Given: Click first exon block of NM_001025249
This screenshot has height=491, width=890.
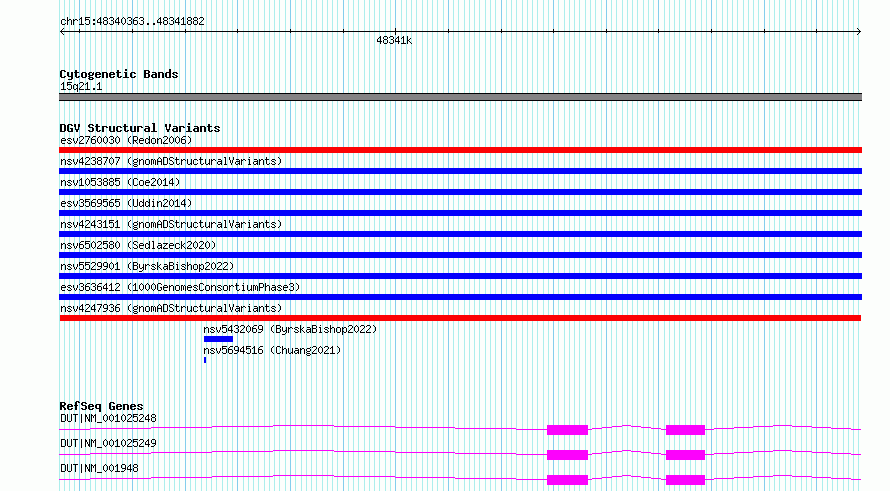Looking at the screenshot, I should point(567,455).
